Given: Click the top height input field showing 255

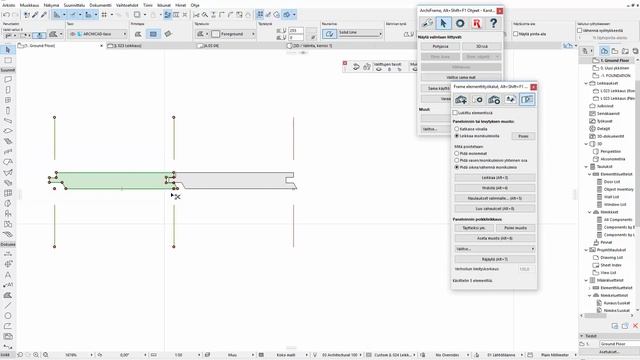Looking at the screenshot, I should pyautogui.click(x=296, y=31).
